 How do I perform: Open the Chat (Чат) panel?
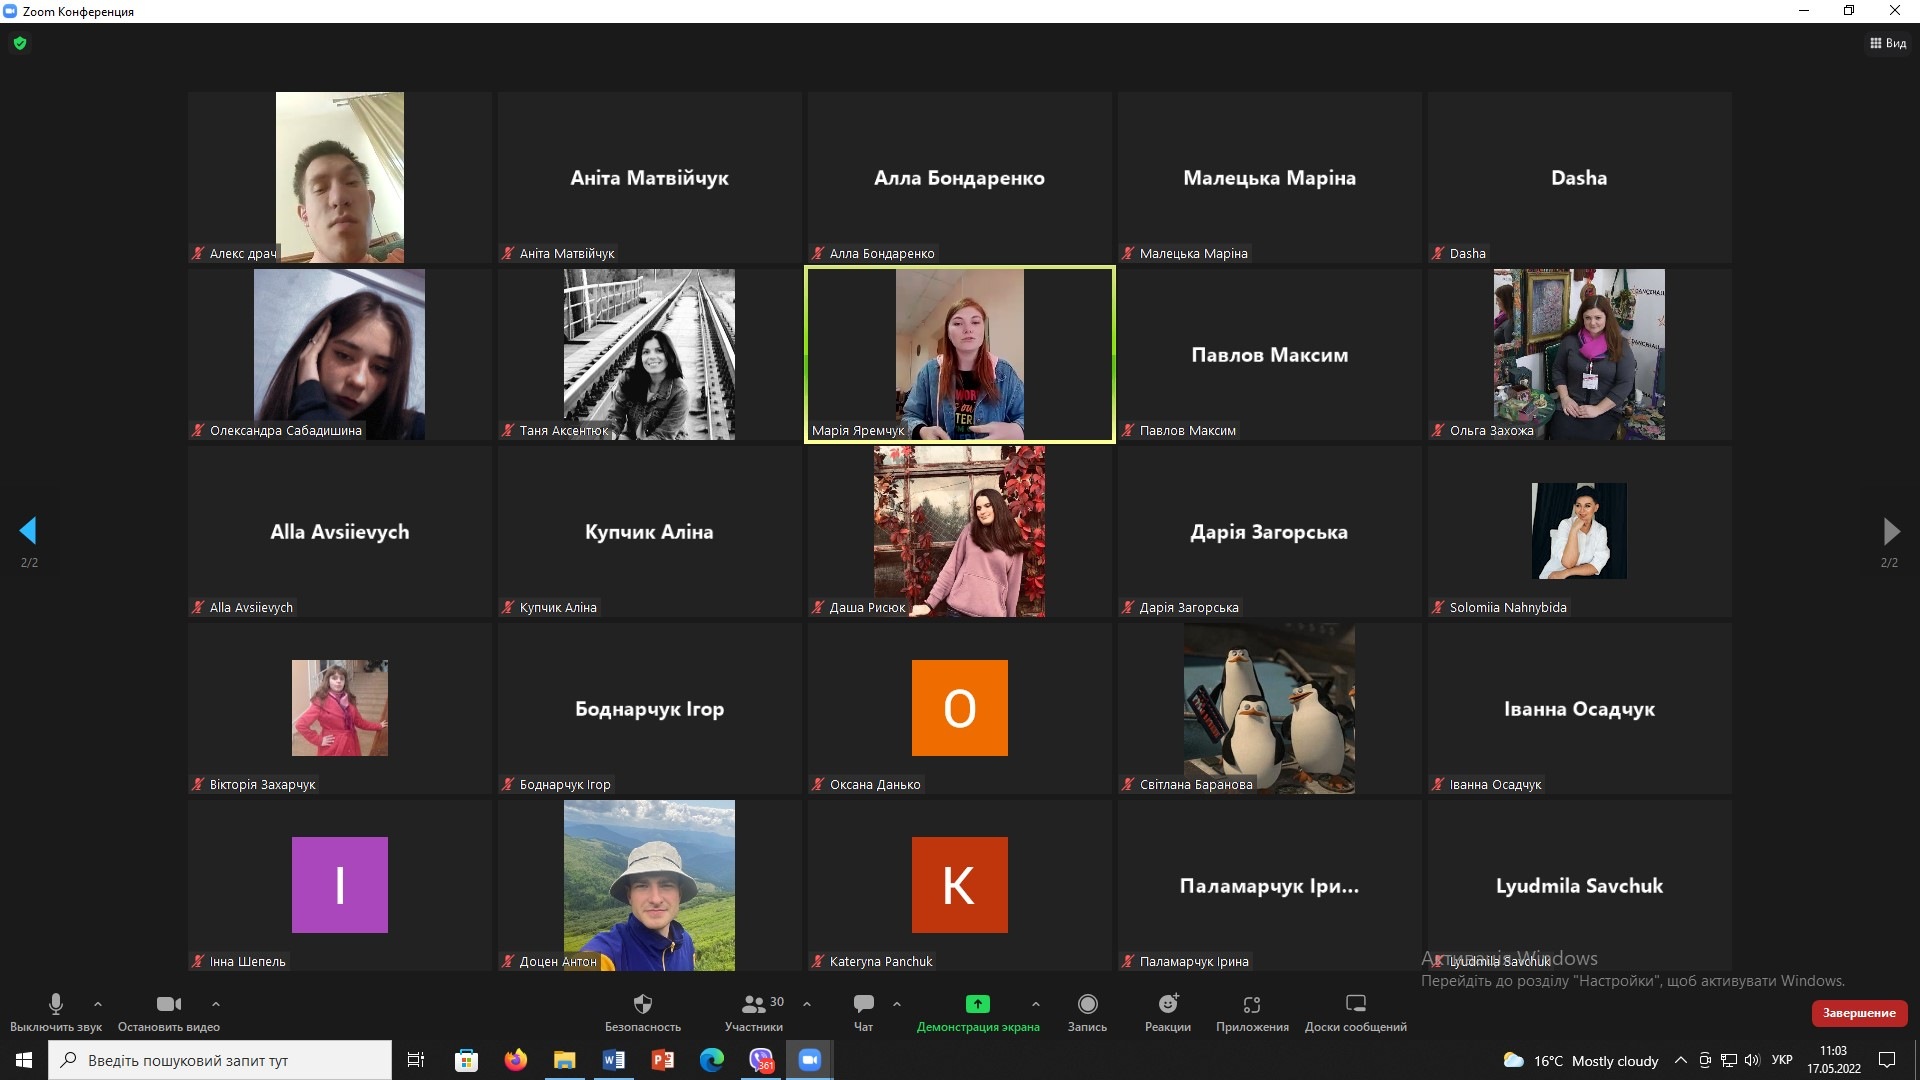tap(863, 1004)
